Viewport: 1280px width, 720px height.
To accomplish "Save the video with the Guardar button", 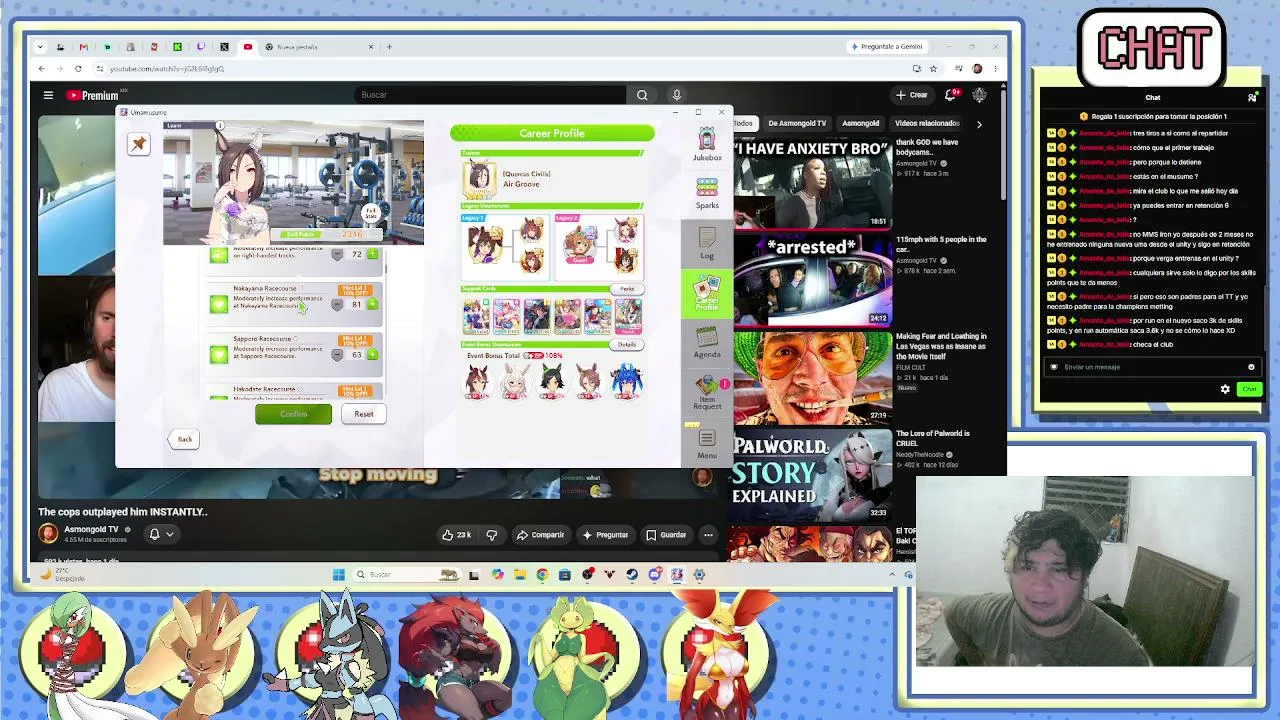I will pos(666,535).
